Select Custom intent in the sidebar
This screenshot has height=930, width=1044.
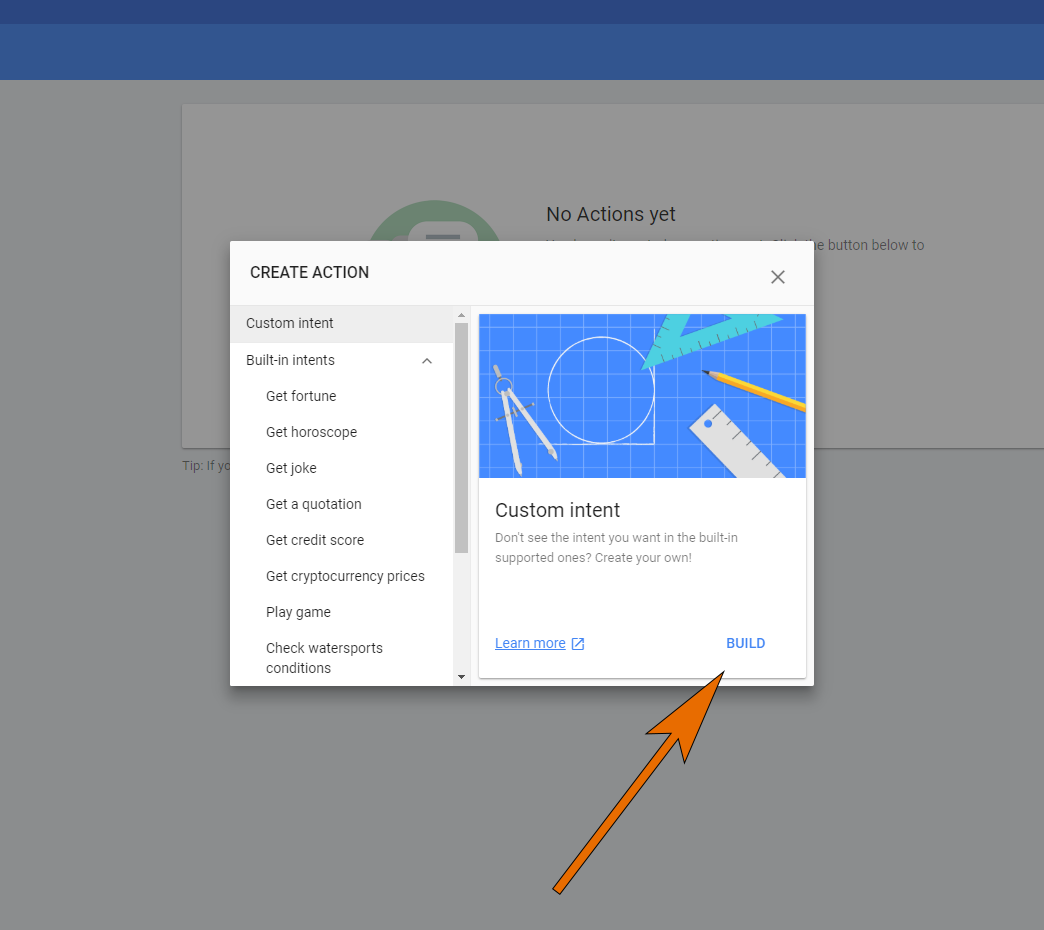[290, 323]
